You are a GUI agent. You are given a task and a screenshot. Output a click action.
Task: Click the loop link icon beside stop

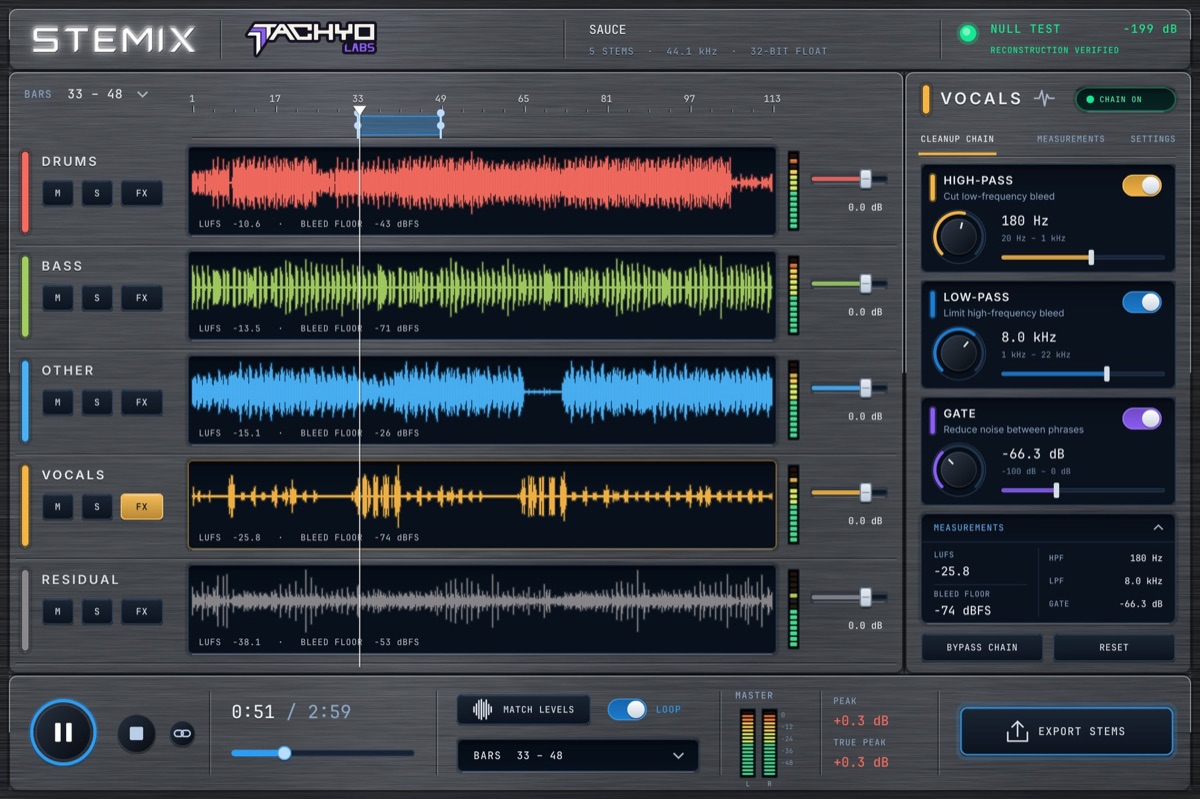tap(182, 733)
